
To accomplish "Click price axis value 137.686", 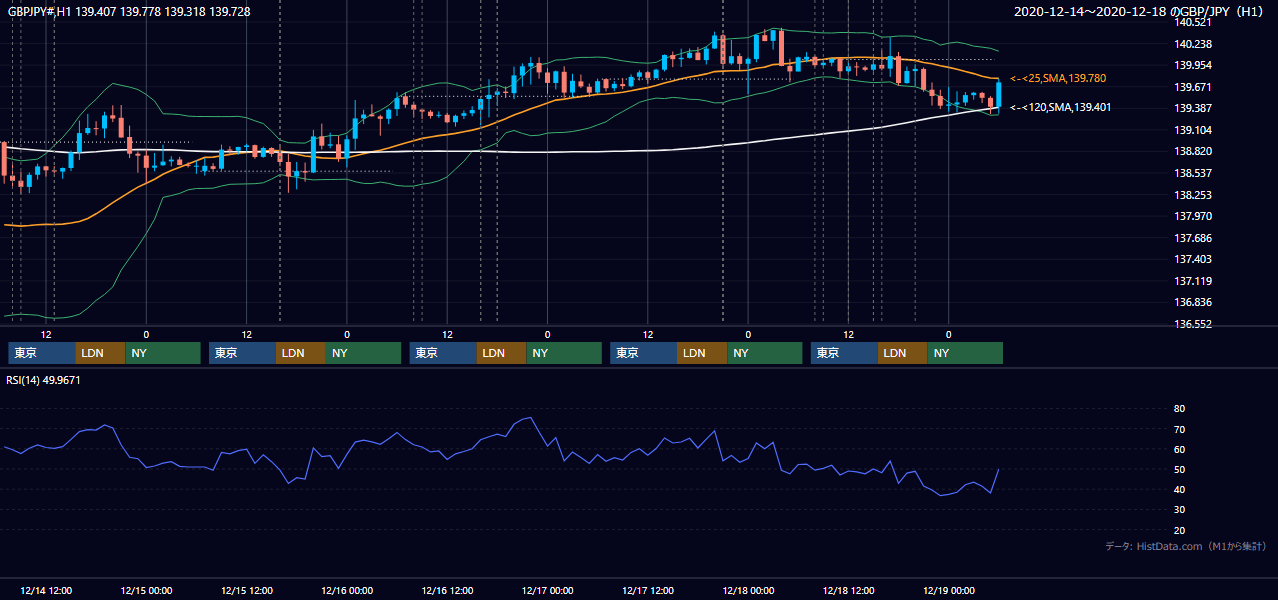I will (x=1194, y=238).
